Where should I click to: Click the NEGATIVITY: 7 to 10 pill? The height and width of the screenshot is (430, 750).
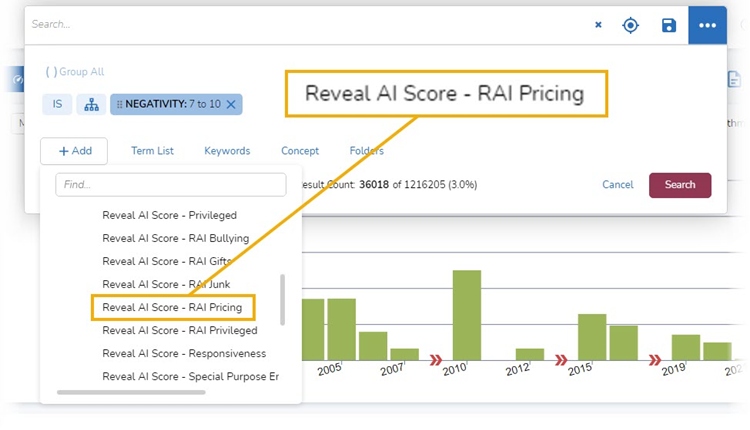pos(176,104)
